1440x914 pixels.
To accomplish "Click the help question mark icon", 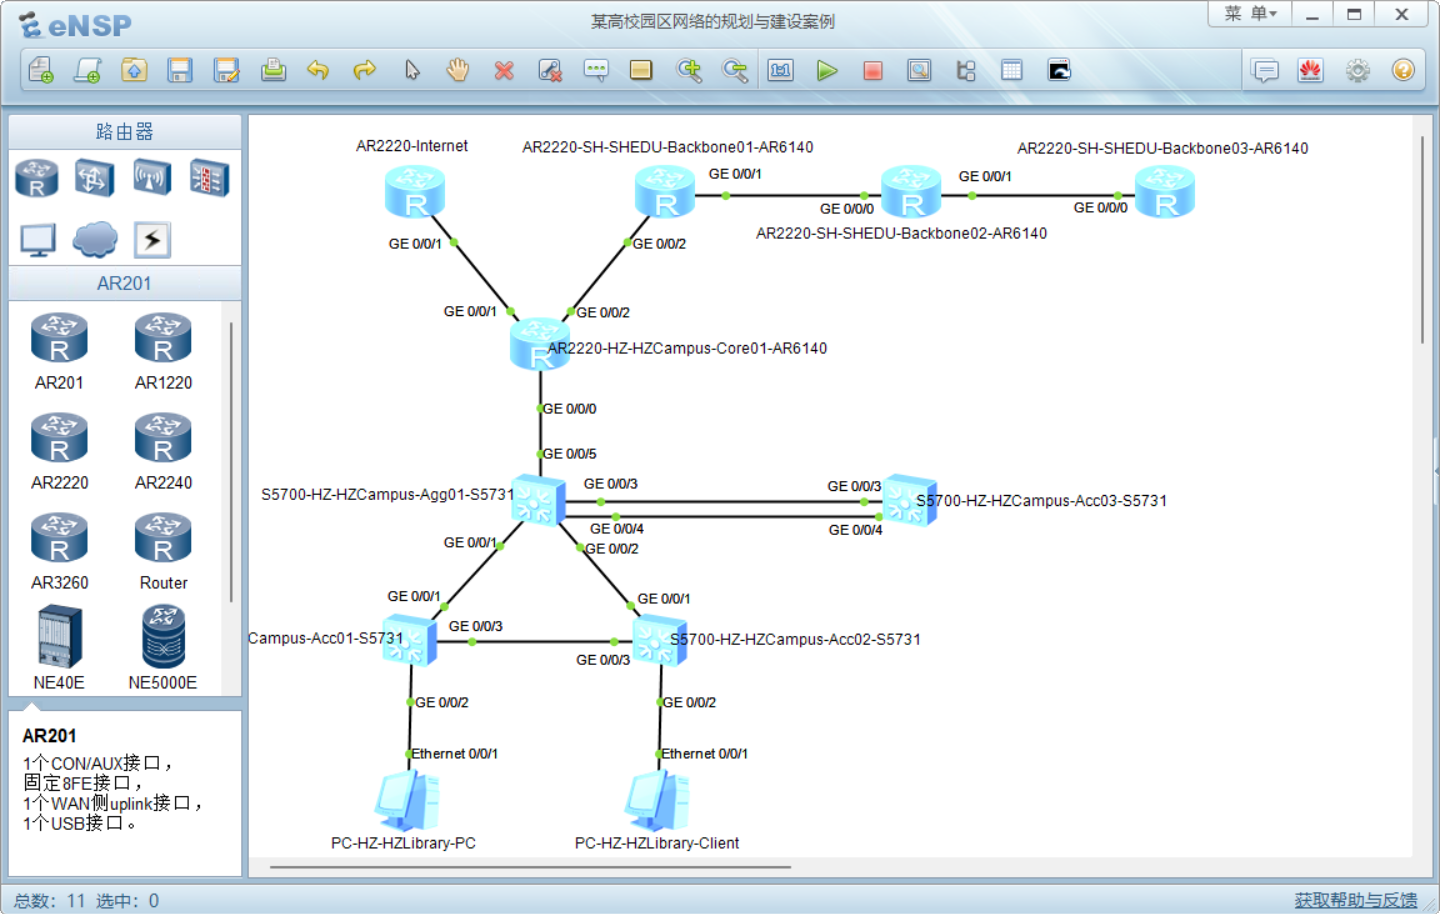I will click(1403, 70).
